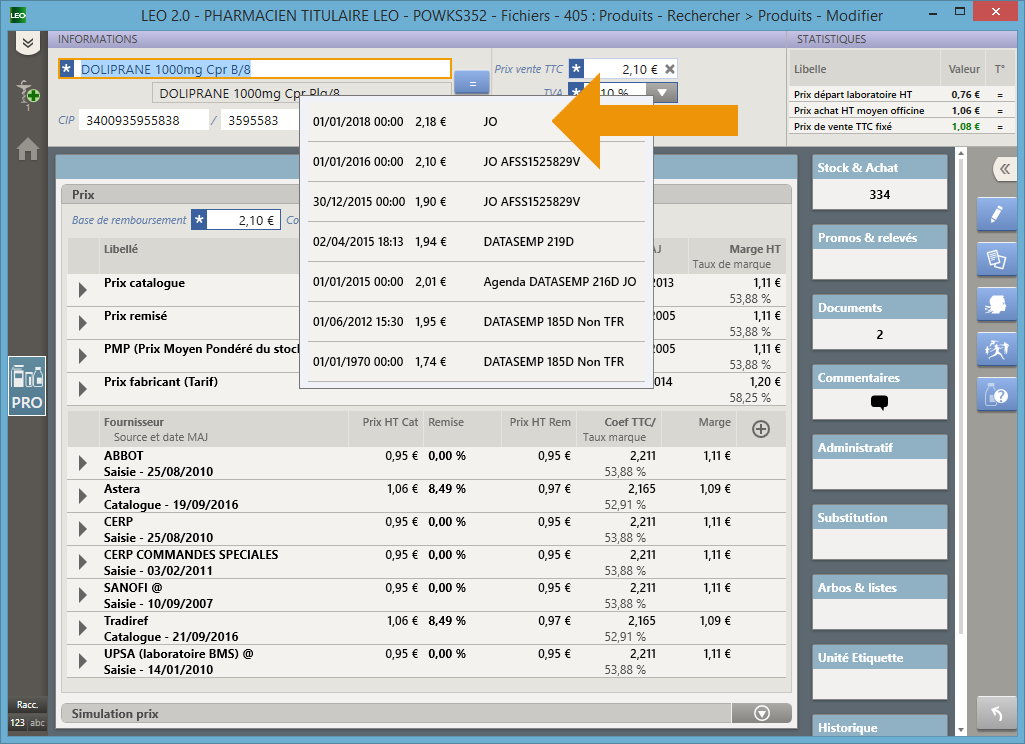Expand the CERP Saisie 25/08/2010 row
The width and height of the screenshot is (1025, 744).
tap(82, 529)
